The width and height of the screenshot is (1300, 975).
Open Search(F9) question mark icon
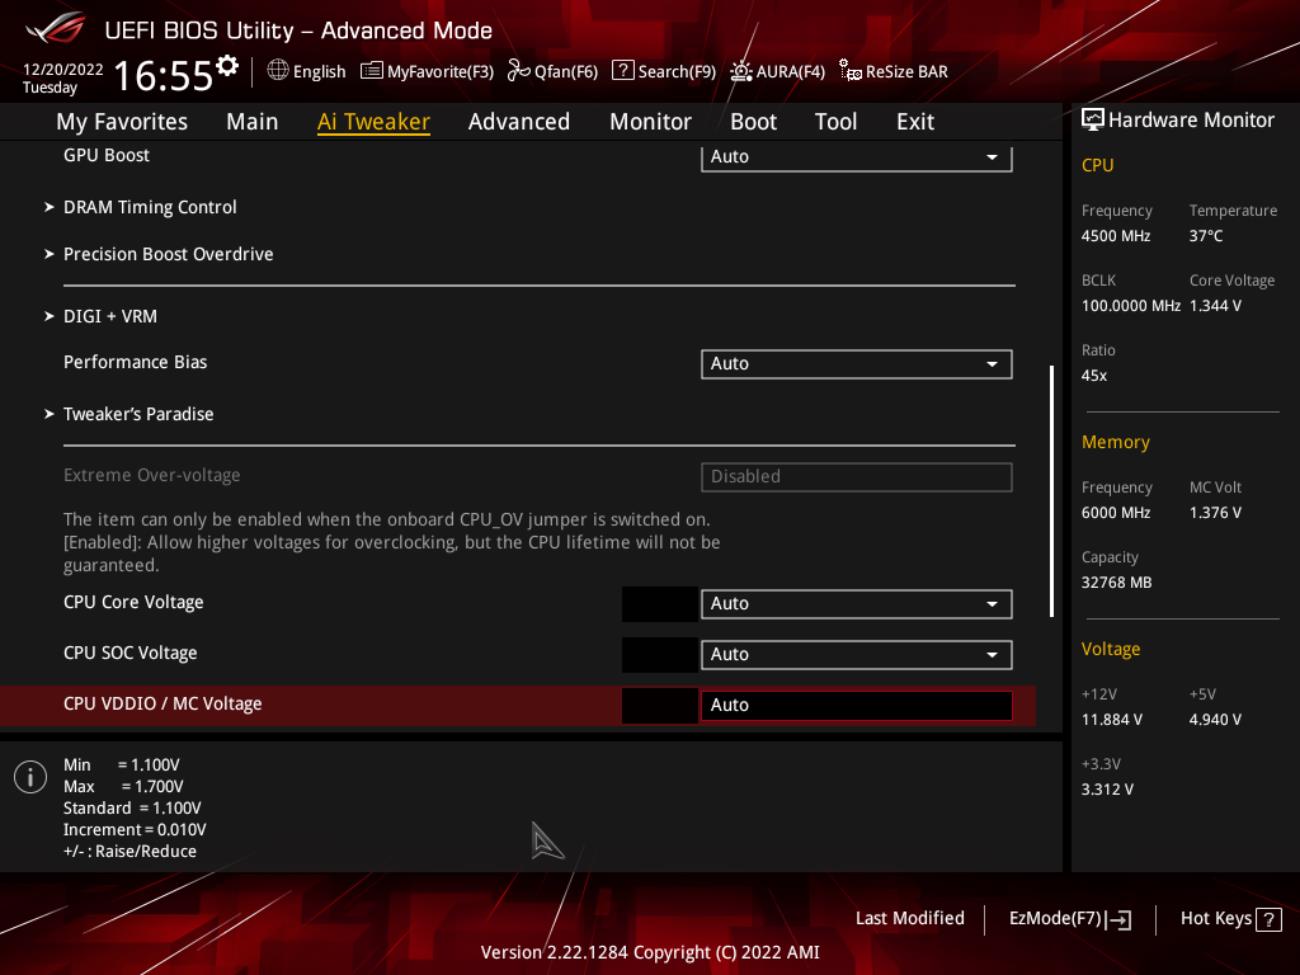point(623,70)
